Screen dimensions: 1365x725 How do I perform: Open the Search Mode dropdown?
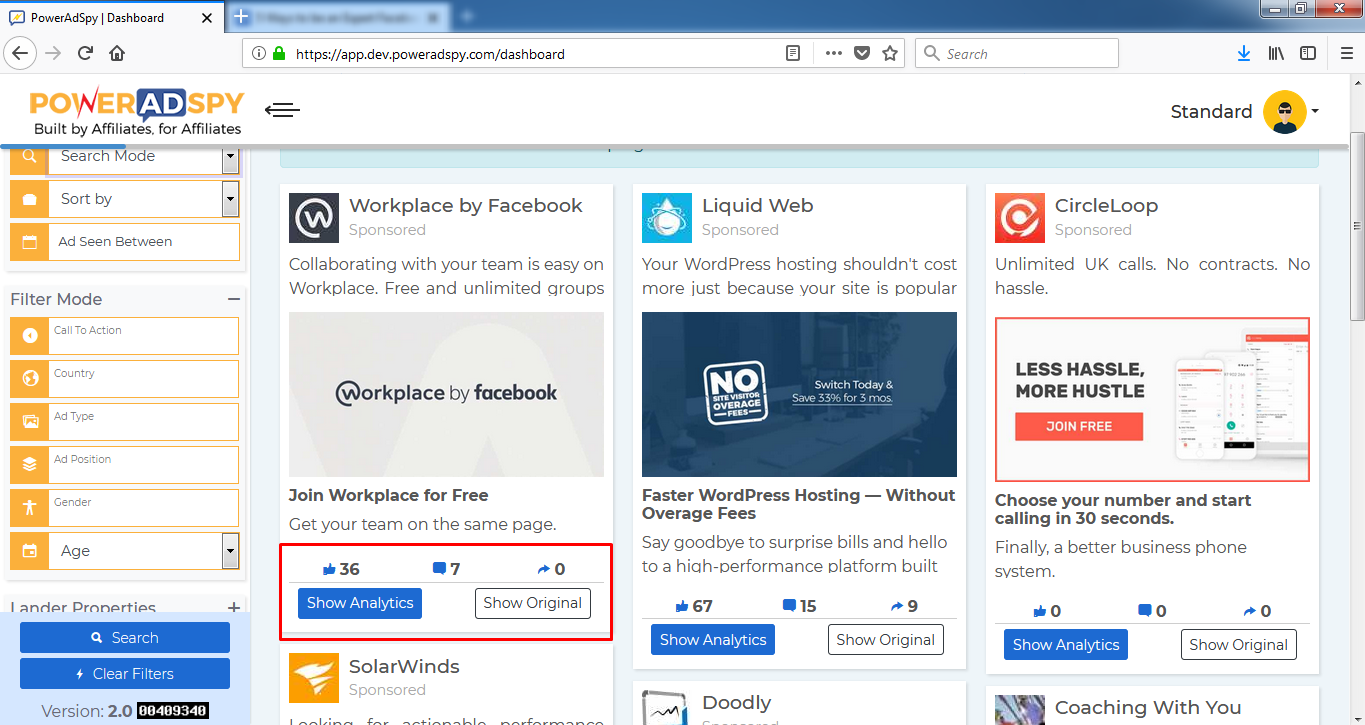(x=144, y=157)
